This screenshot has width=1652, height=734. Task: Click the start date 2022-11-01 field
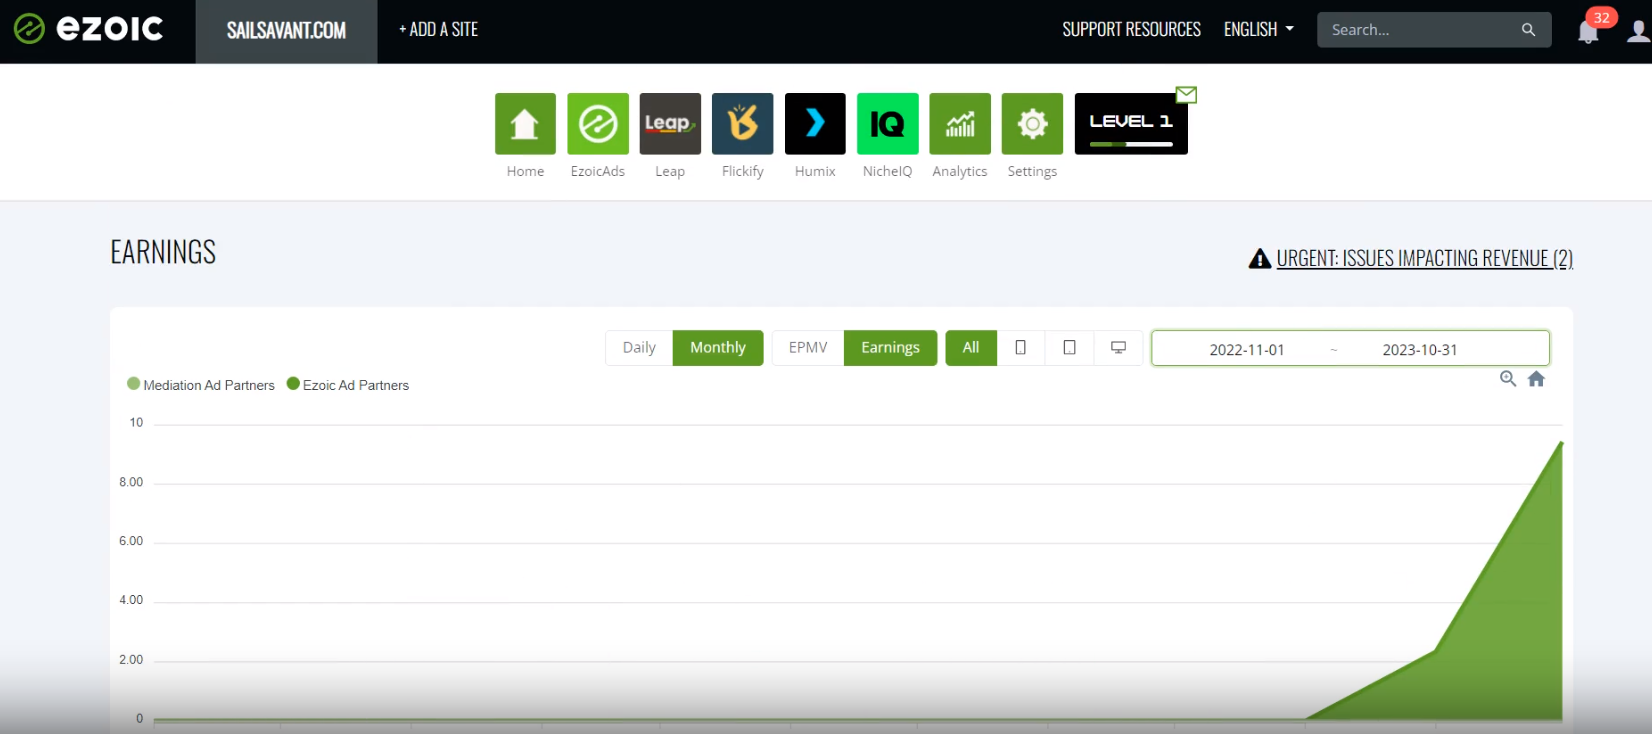1246,350
